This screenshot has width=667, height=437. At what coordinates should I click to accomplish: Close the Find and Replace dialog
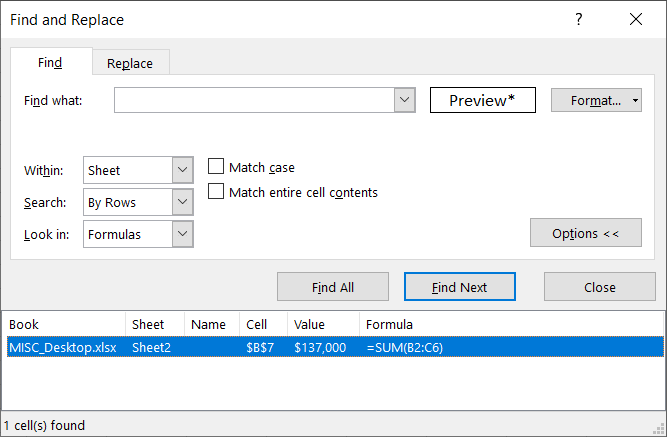tap(637, 20)
